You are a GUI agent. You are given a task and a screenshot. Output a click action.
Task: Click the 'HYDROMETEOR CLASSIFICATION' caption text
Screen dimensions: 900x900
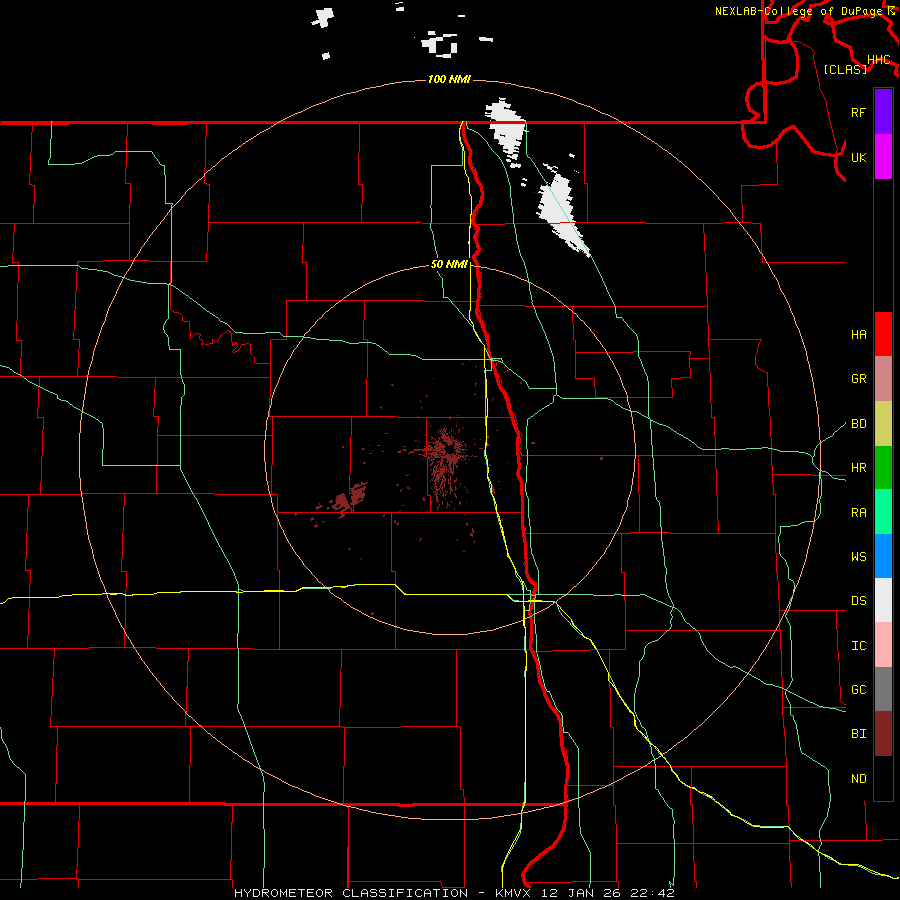pos(351,893)
